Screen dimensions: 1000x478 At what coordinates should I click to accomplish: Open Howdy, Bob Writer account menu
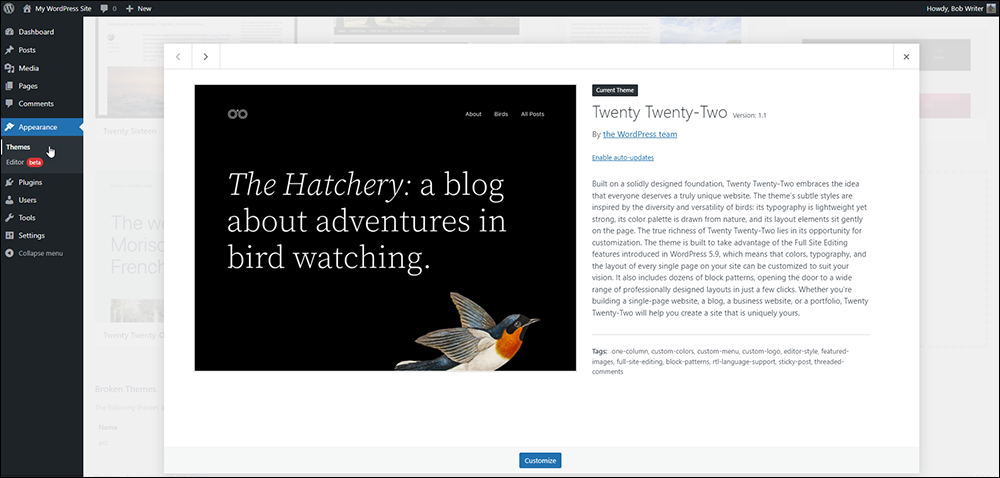[960, 8]
